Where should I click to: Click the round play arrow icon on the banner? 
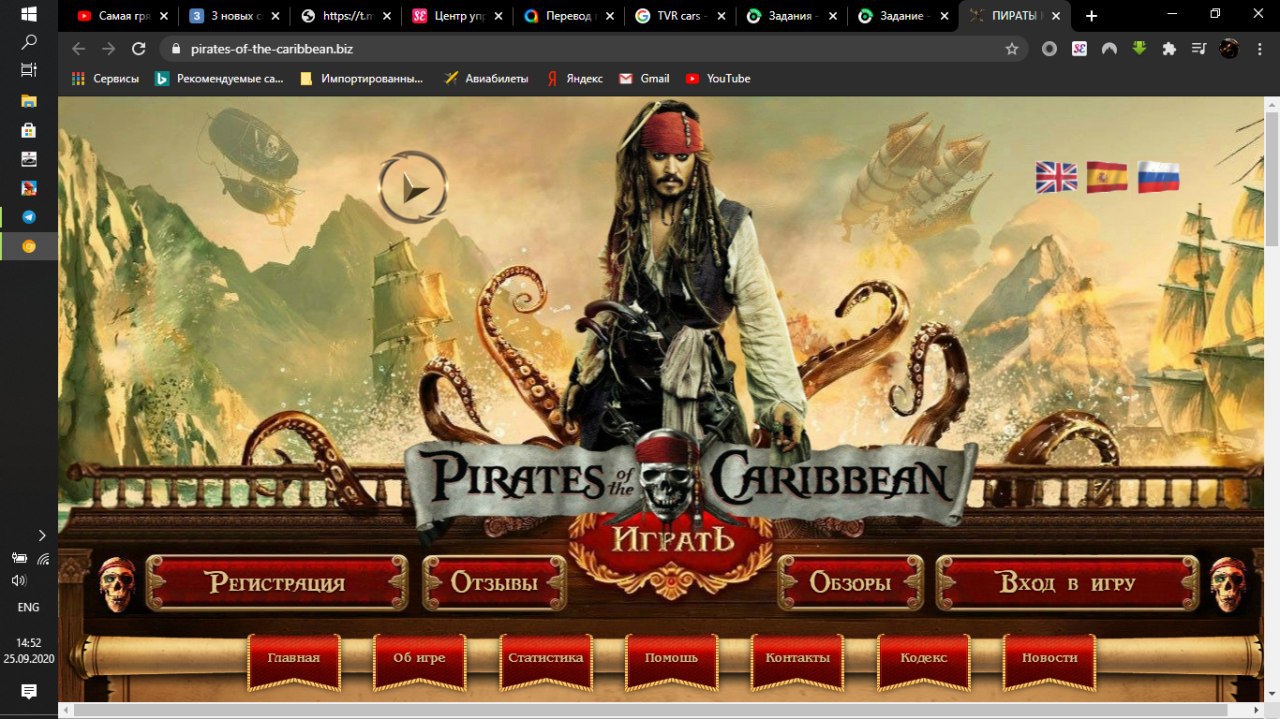(x=413, y=187)
